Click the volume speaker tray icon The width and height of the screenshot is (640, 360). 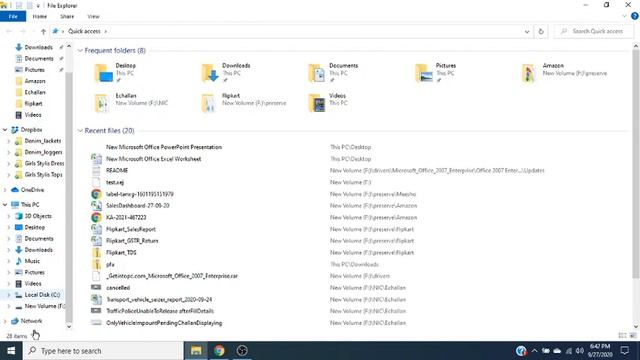[x=580, y=351]
